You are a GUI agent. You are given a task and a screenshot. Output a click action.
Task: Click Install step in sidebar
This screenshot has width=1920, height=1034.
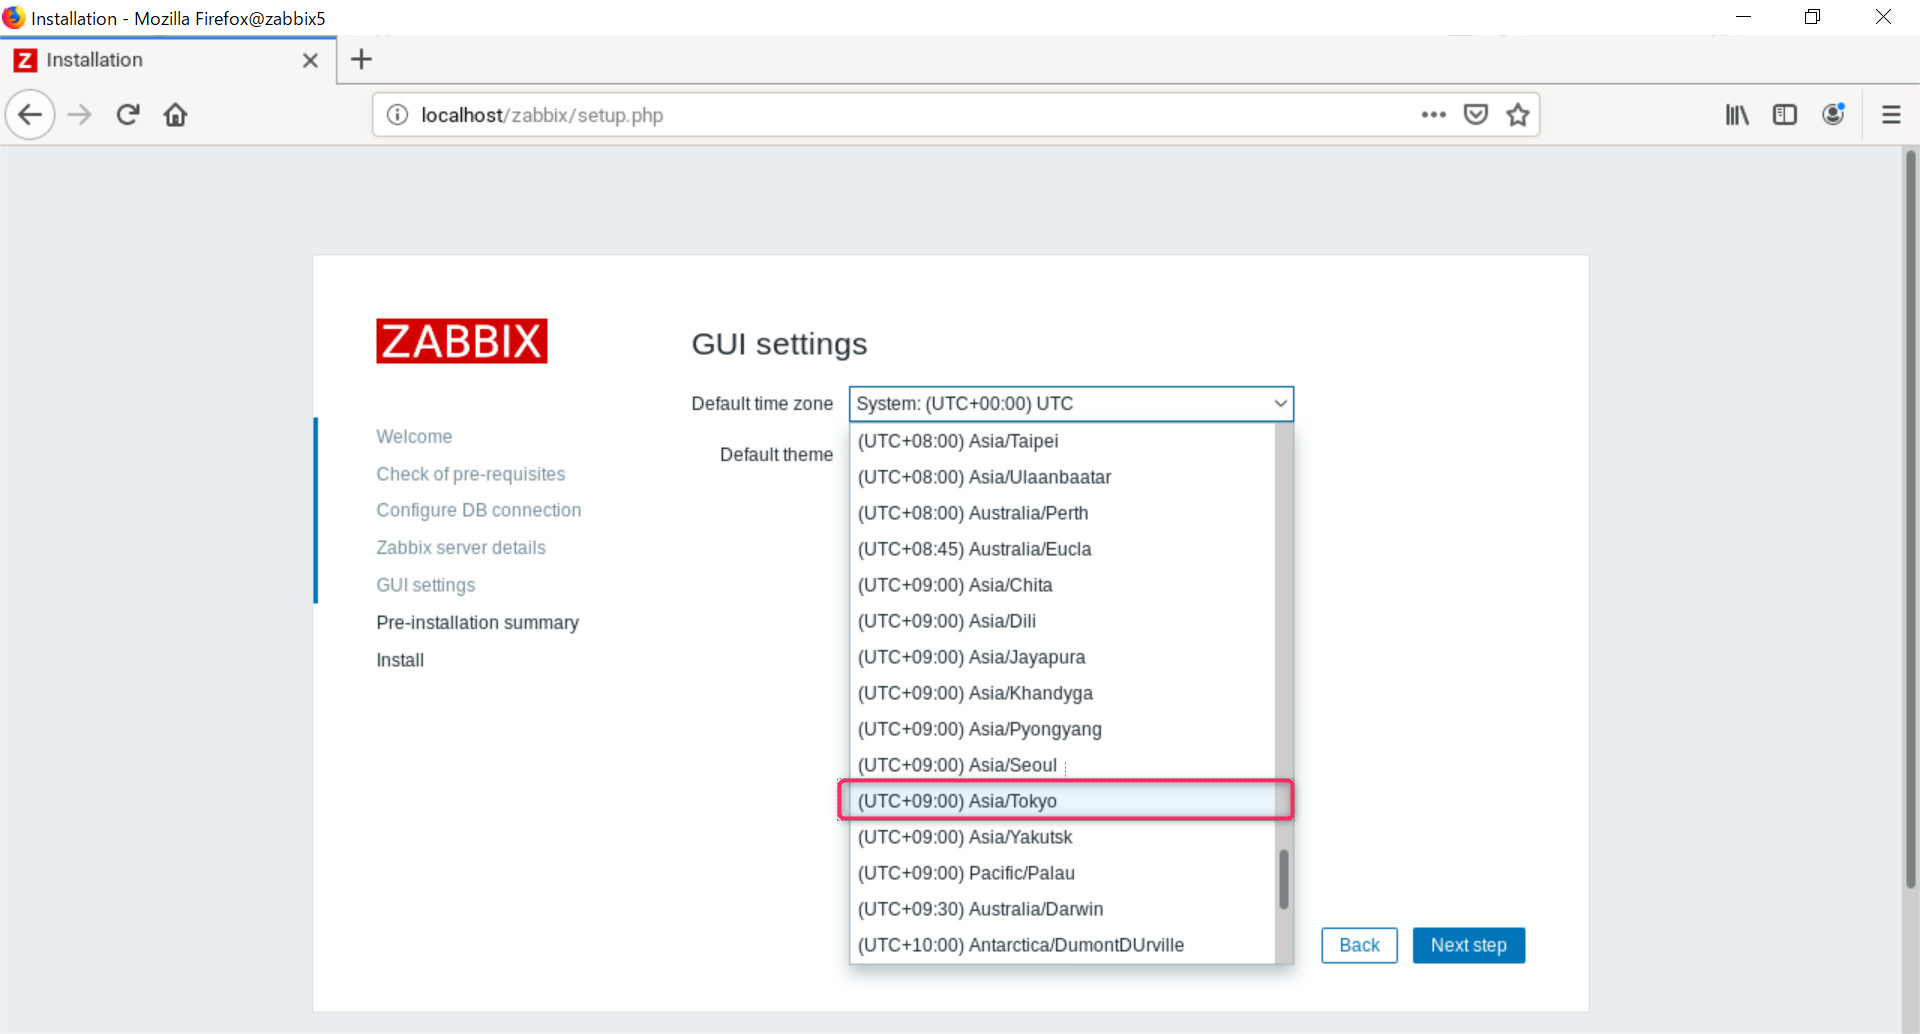click(400, 660)
